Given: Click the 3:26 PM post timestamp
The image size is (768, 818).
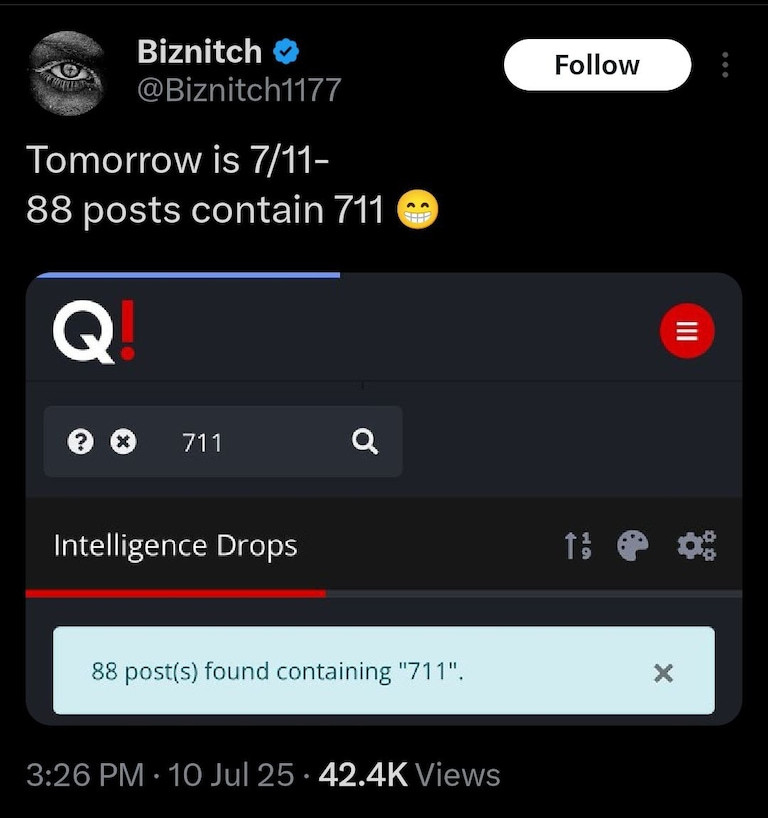Looking at the screenshot, I should (x=84, y=774).
